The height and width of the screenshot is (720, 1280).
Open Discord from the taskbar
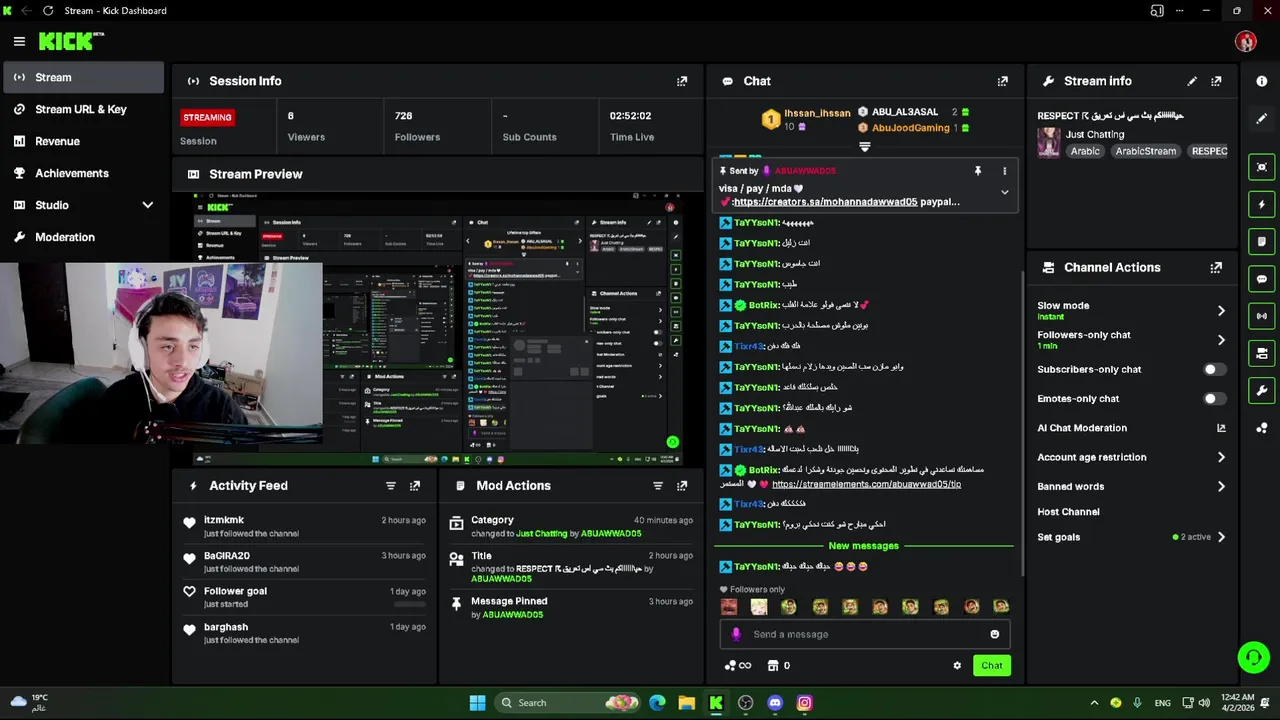click(775, 703)
